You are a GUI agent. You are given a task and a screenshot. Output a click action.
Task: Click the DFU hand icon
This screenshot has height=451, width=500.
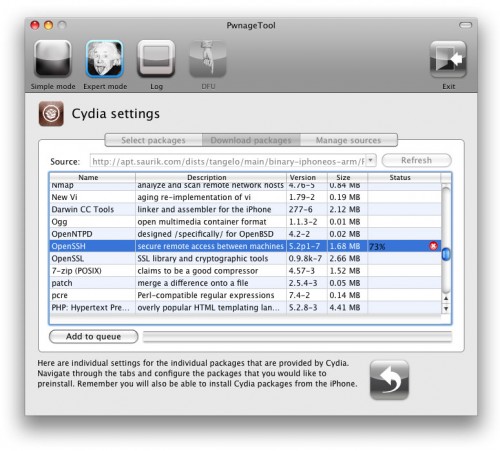(208, 59)
